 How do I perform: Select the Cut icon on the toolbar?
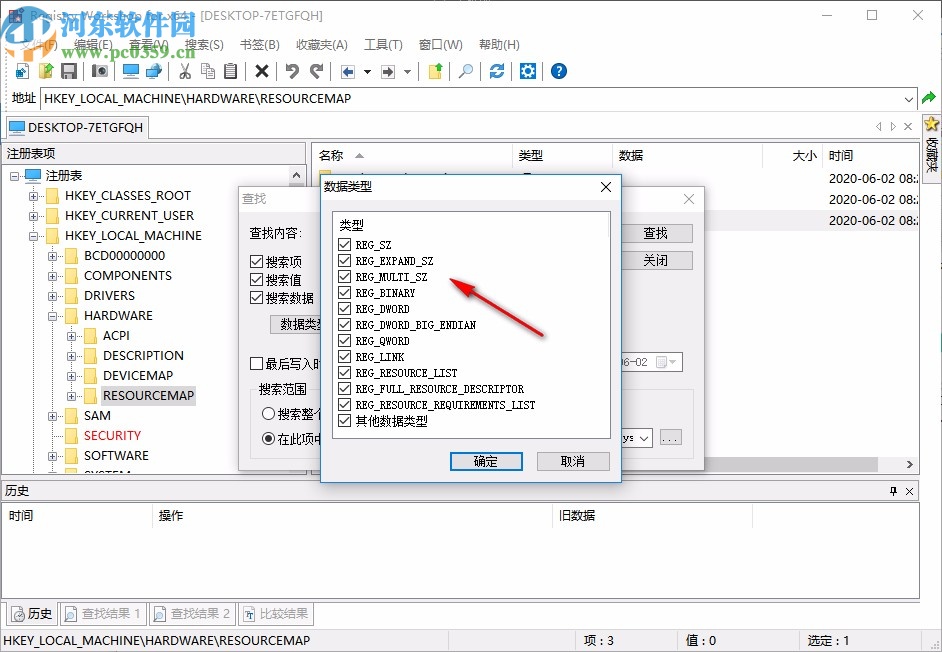pyautogui.click(x=185, y=71)
